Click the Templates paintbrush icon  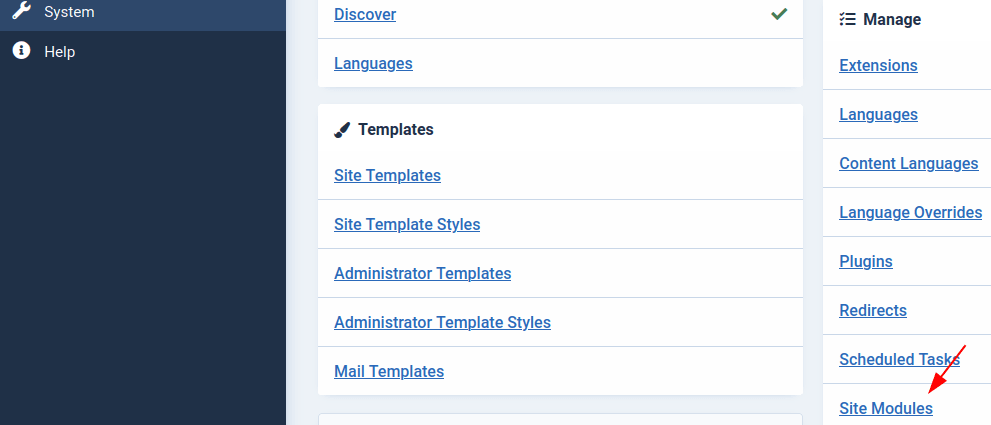343,130
